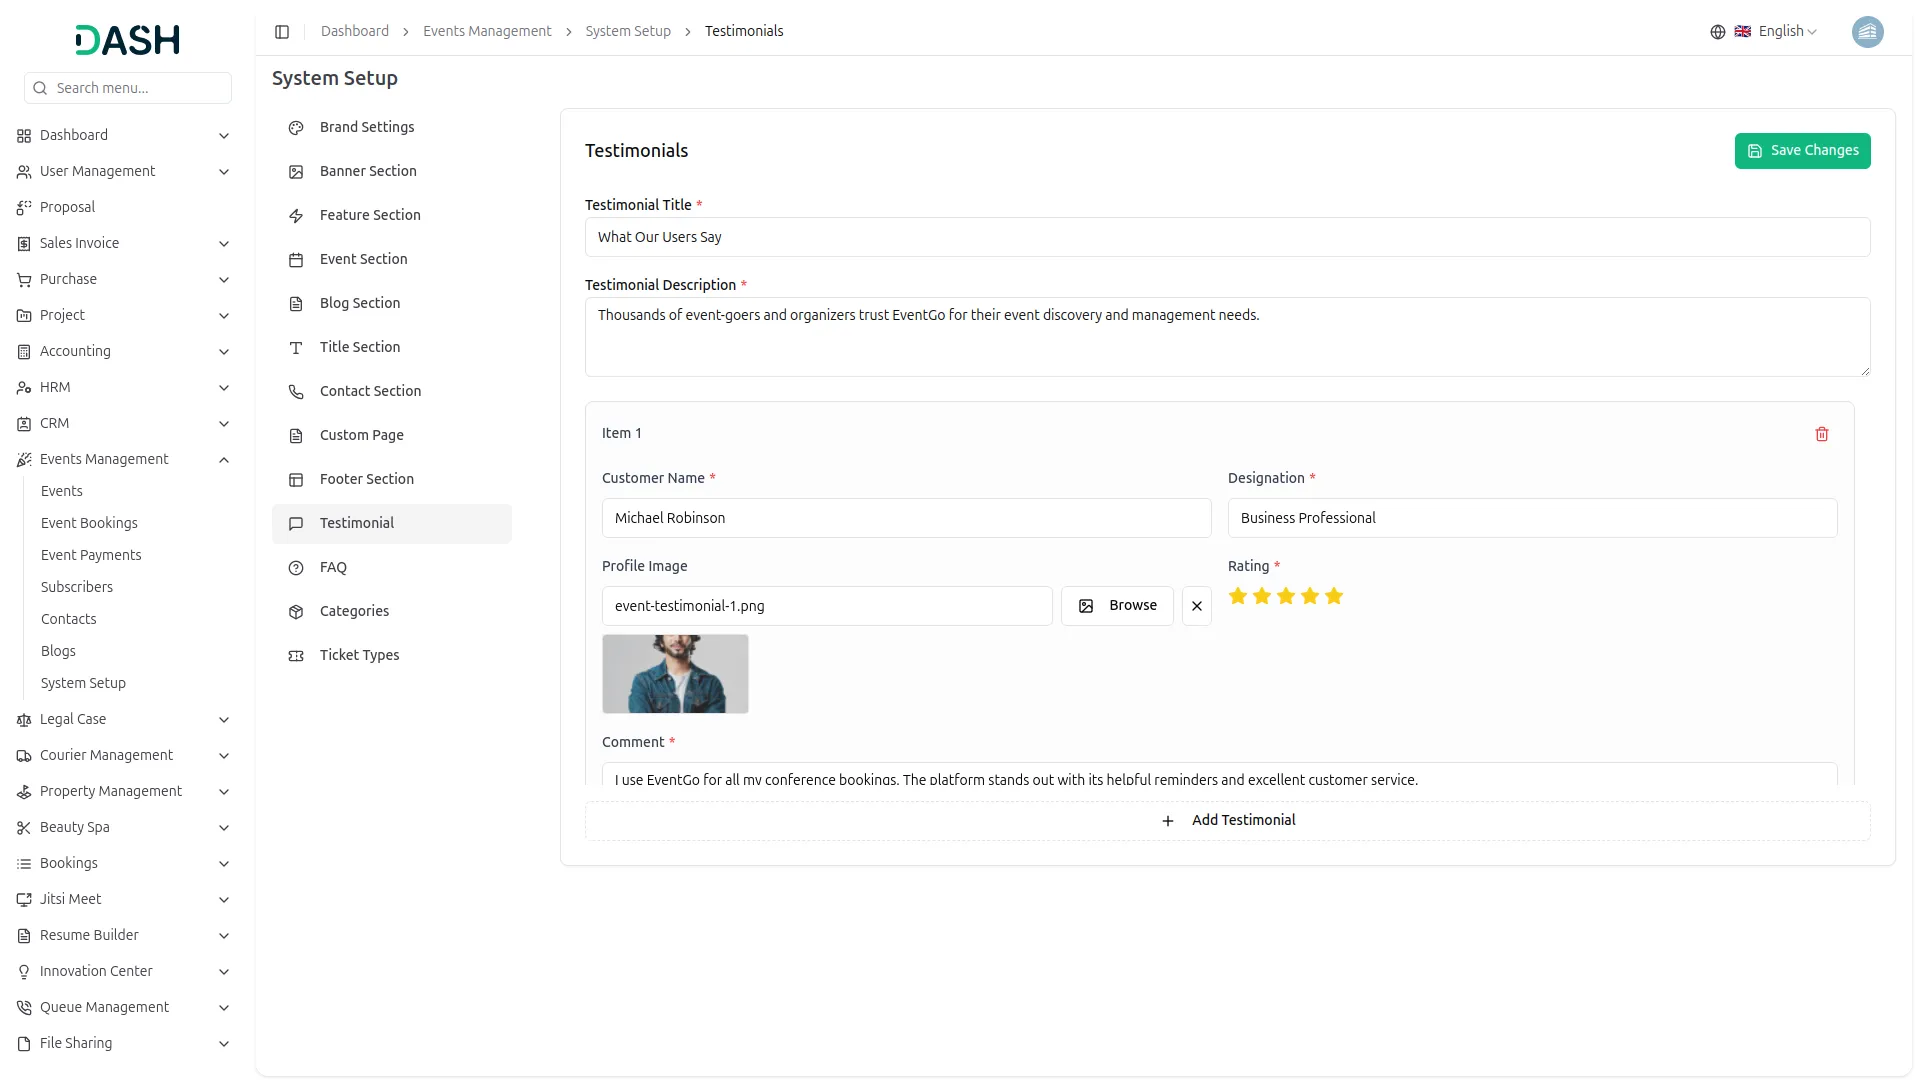The height and width of the screenshot is (1080, 1920).
Task: Select Event Bookings in sidebar
Action: [89, 524]
